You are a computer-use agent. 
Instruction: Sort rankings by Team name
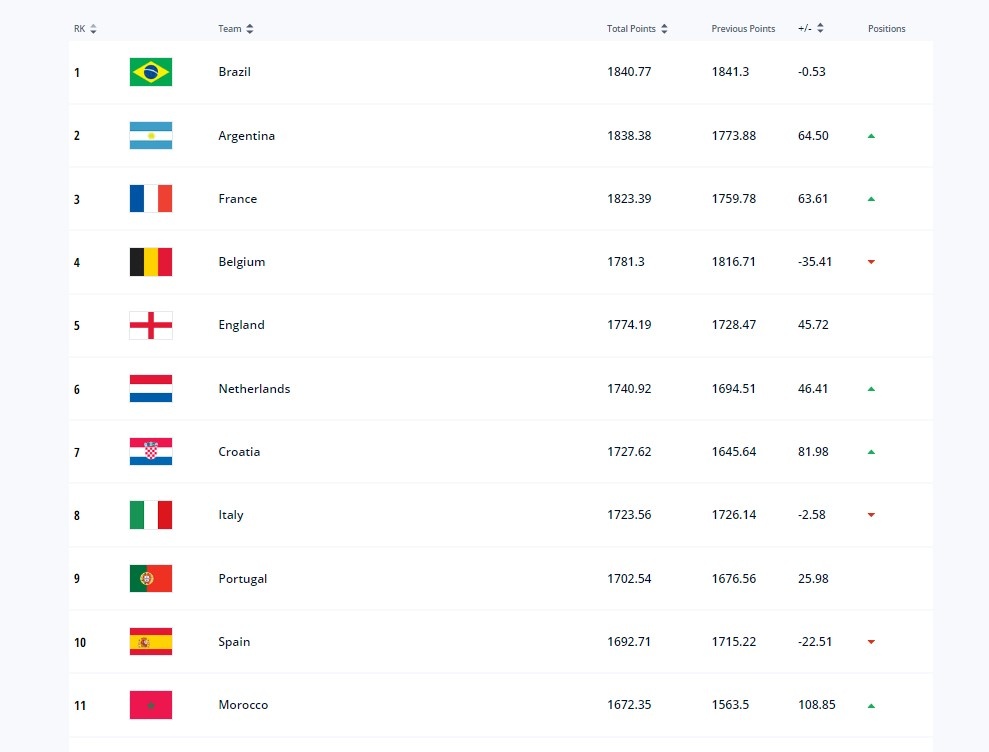click(249, 29)
